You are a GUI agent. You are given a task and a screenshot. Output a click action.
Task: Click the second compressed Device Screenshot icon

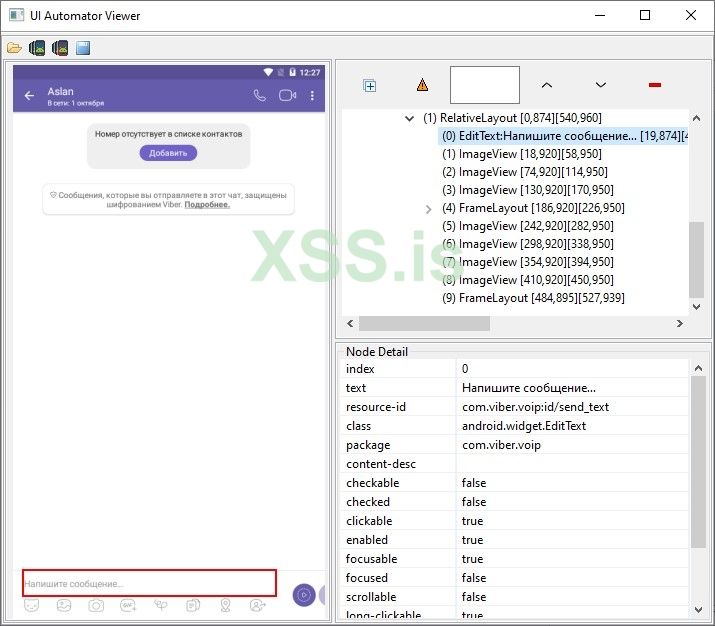(x=60, y=48)
